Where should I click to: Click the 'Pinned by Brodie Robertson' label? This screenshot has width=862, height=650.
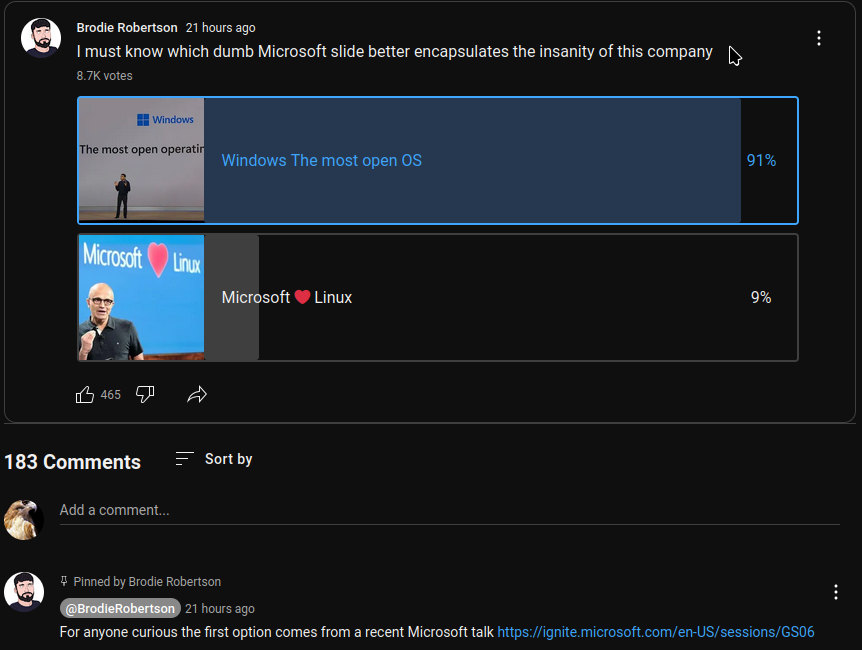click(147, 581)
